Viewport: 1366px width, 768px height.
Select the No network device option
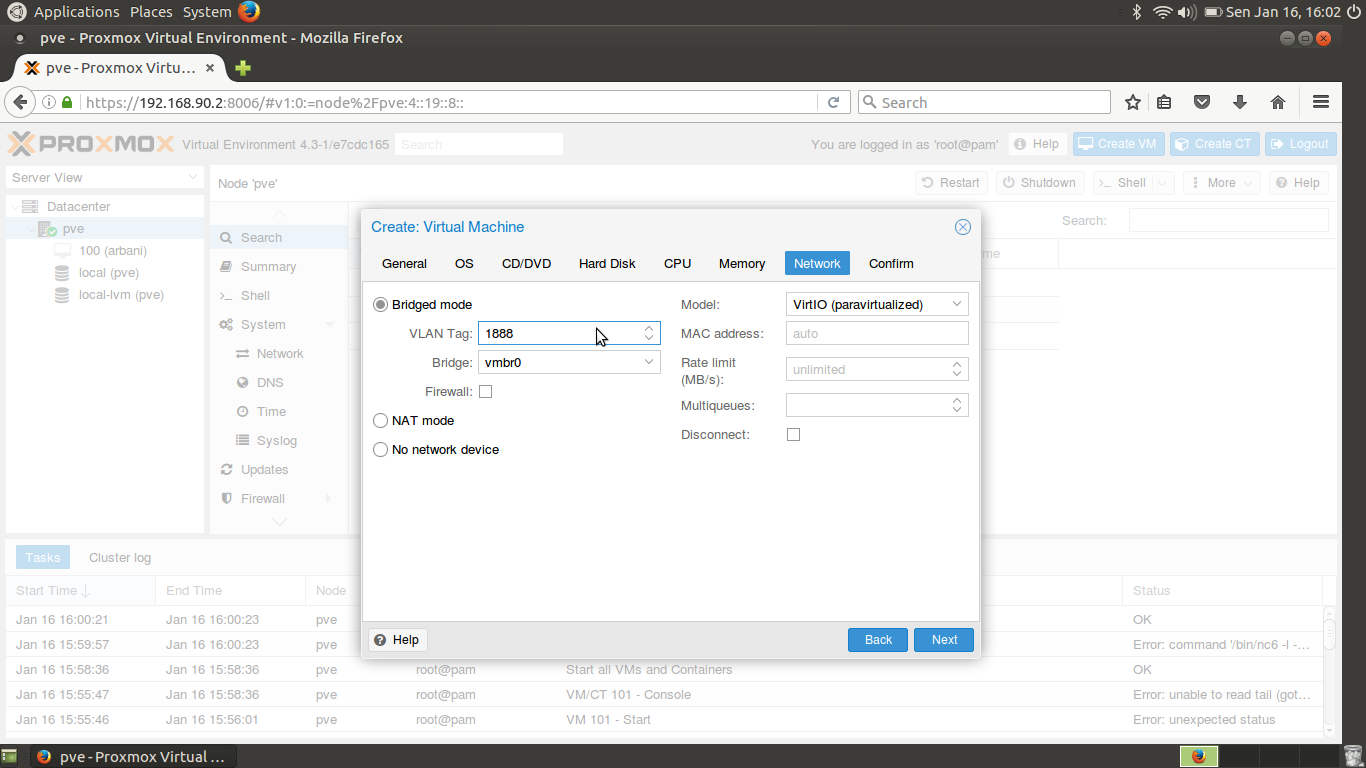[x=380, y=450]
